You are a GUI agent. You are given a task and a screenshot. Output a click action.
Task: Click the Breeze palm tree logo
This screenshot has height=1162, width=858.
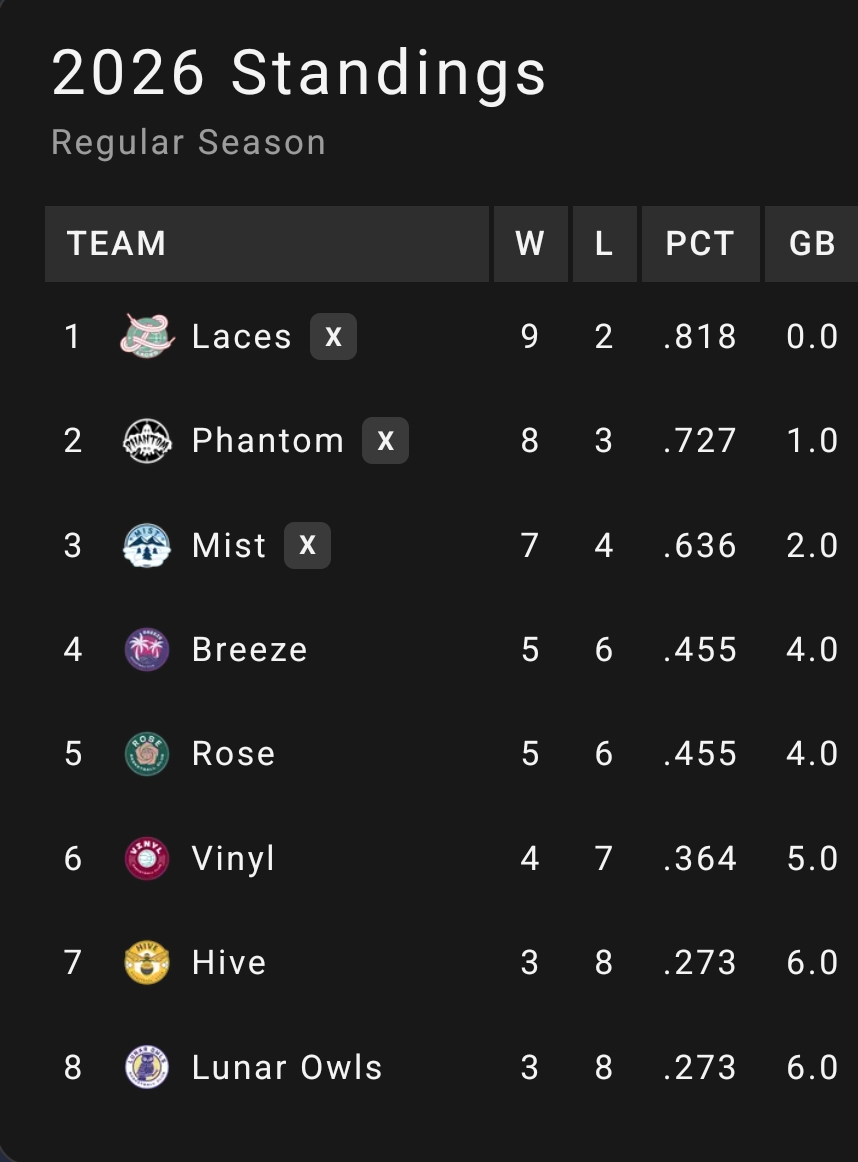pos(147,650)
